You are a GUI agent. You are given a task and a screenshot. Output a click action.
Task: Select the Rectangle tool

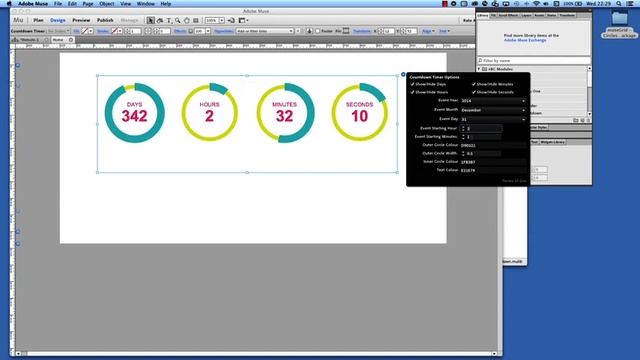point(196,20)
